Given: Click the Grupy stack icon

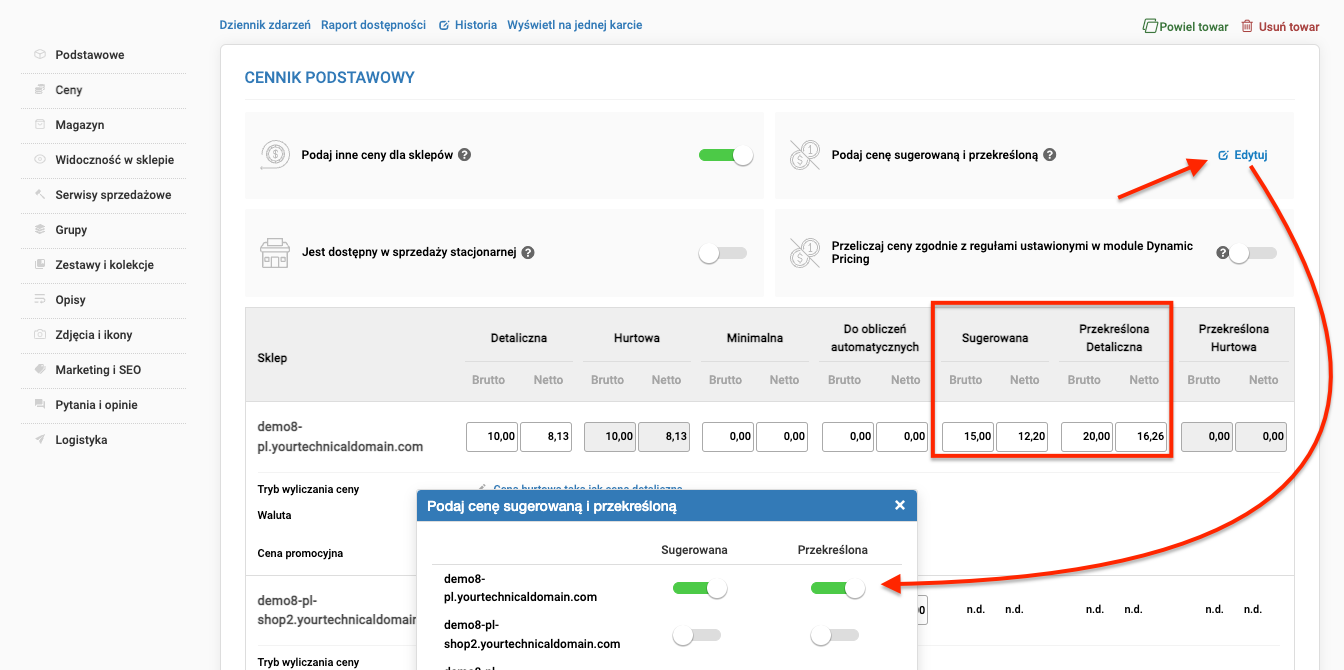Looking at the screenshot, I should click(40, 230).
